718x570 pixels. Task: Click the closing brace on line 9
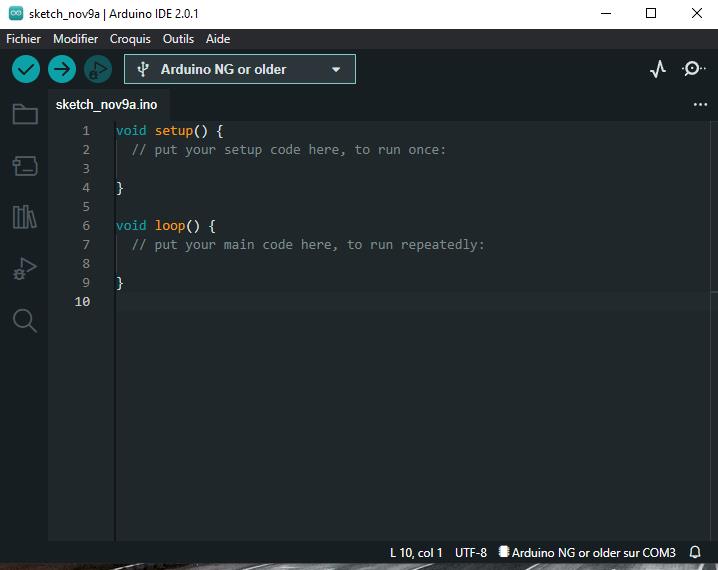coord(120,282)
